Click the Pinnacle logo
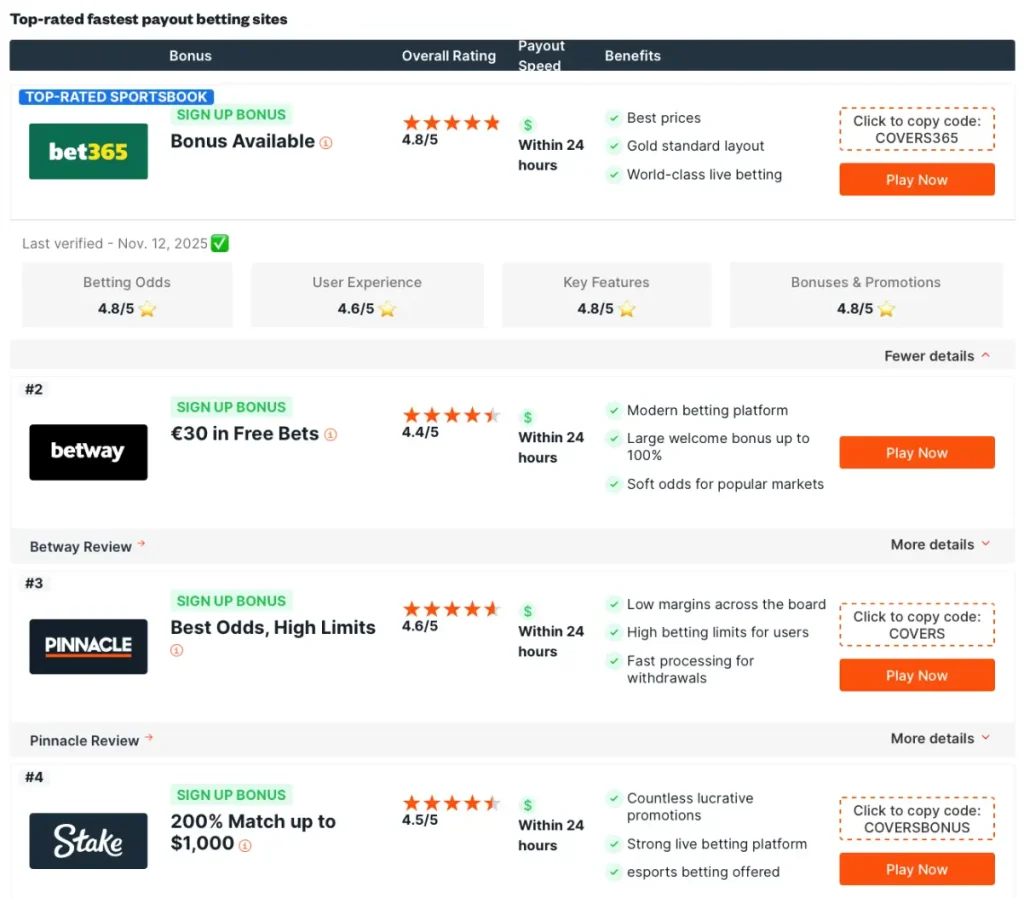The width and height of the screenshot is (1024, 898). [88, 646]
